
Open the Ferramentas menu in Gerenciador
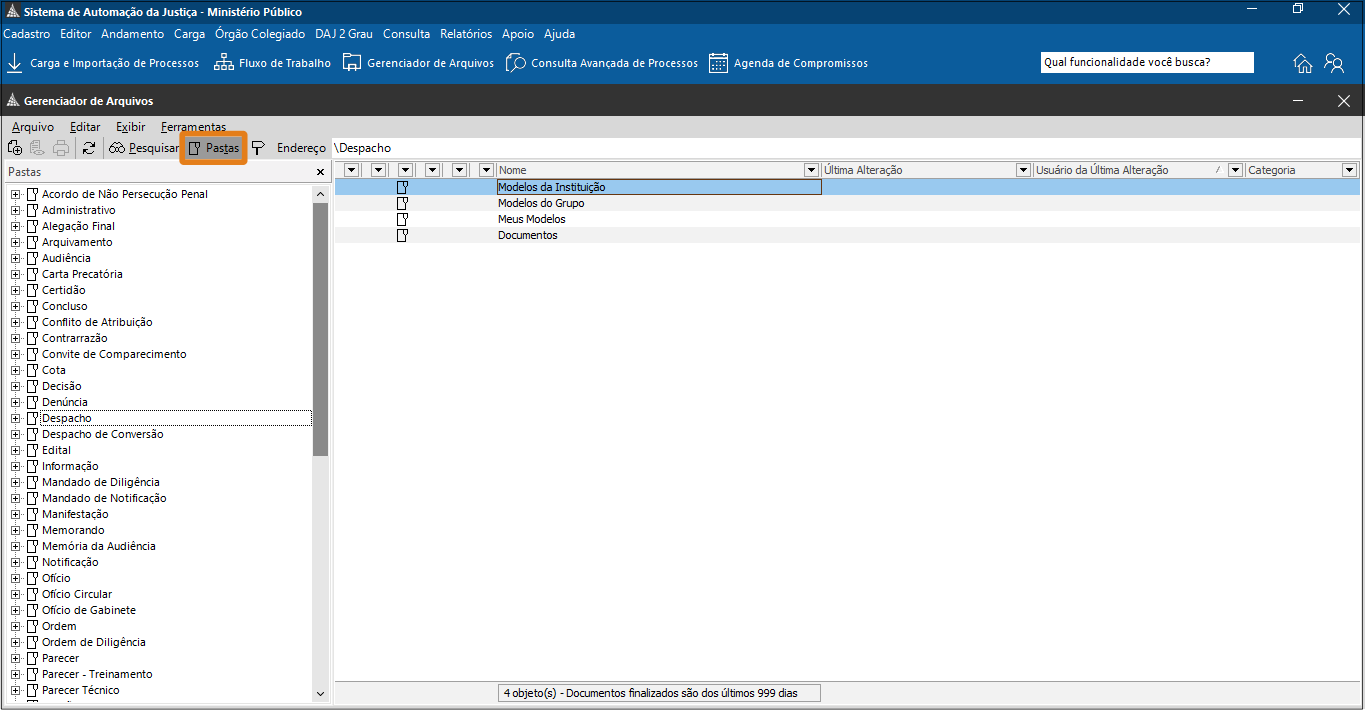tap(193, 127)
